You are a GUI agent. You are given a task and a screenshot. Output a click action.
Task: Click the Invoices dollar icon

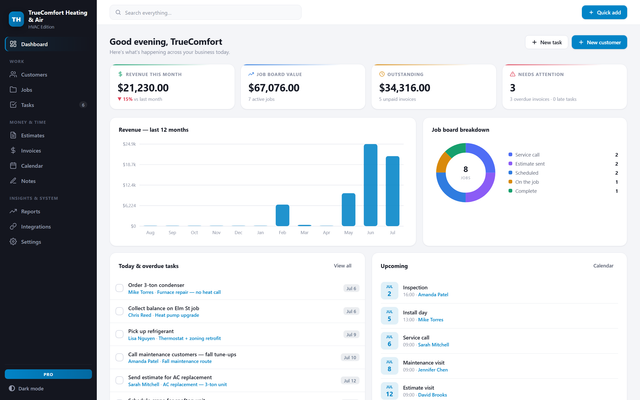tap(13, 150)
